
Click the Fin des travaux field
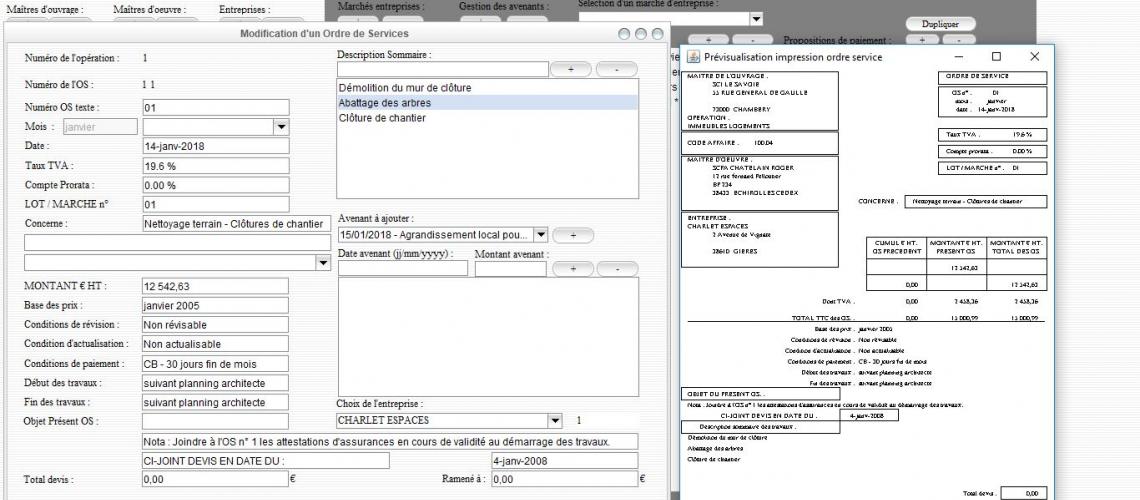tap(215, 402)
